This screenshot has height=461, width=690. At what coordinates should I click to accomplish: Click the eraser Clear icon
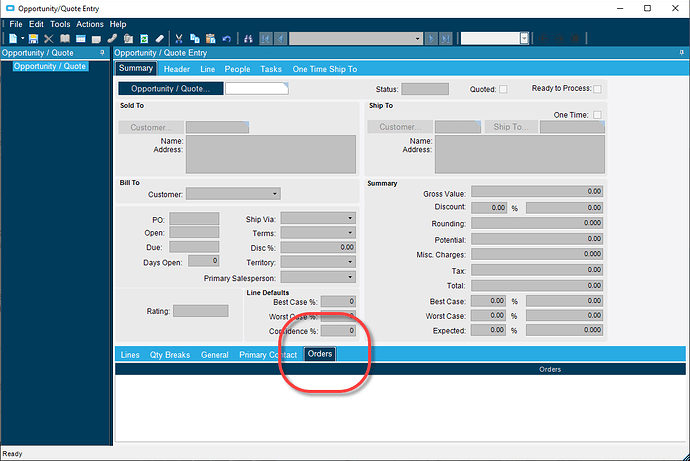(x=160, y=39)
